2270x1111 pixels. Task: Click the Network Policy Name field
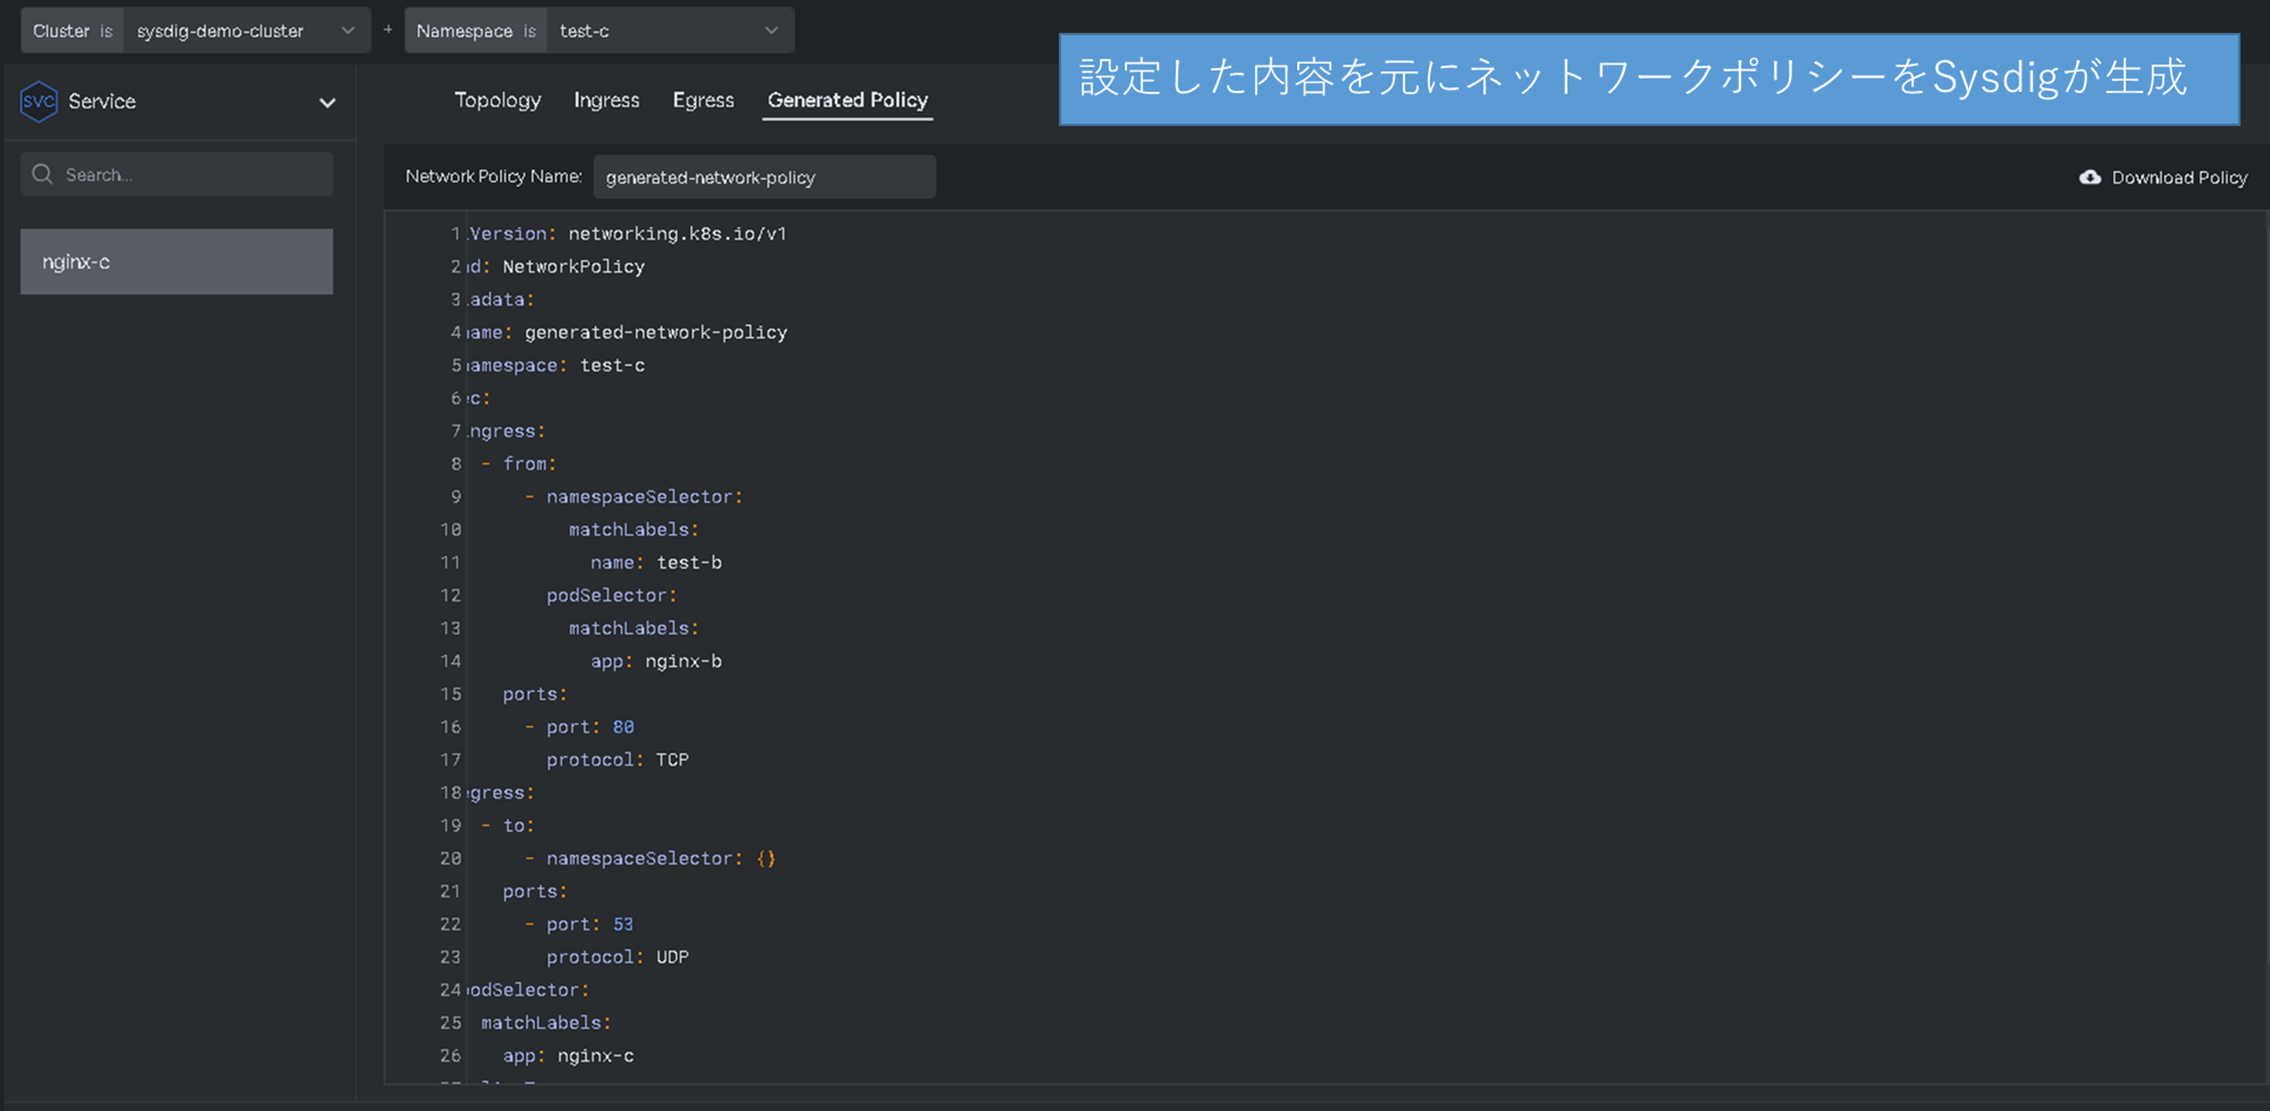click(764, 177)
